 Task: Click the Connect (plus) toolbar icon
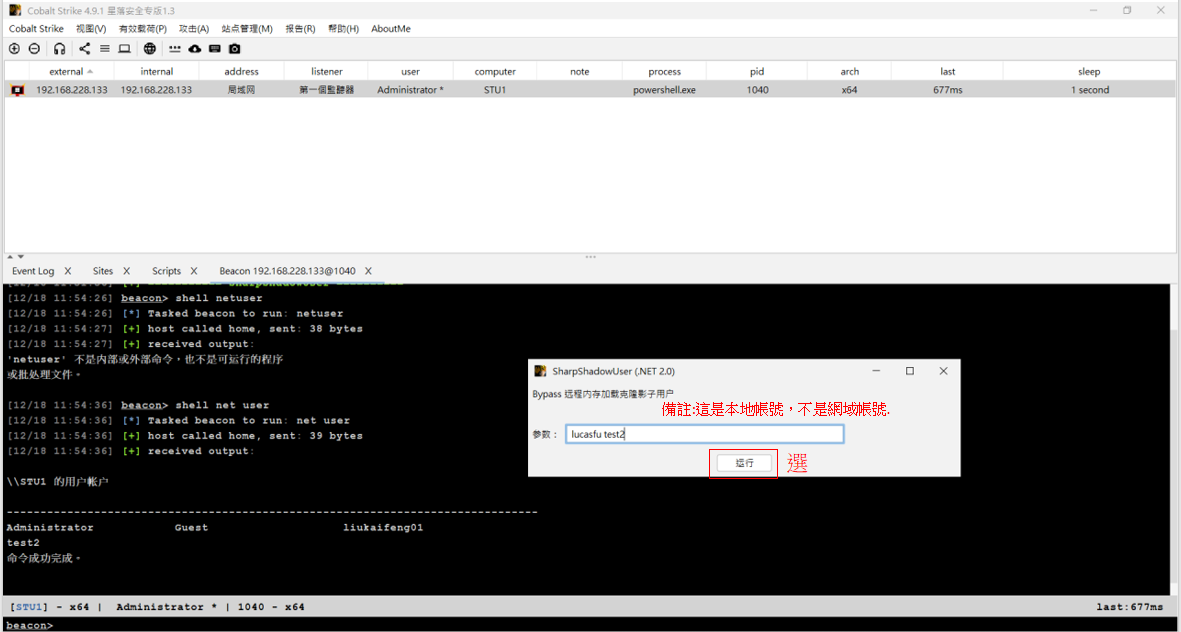(x=14, y=48)
